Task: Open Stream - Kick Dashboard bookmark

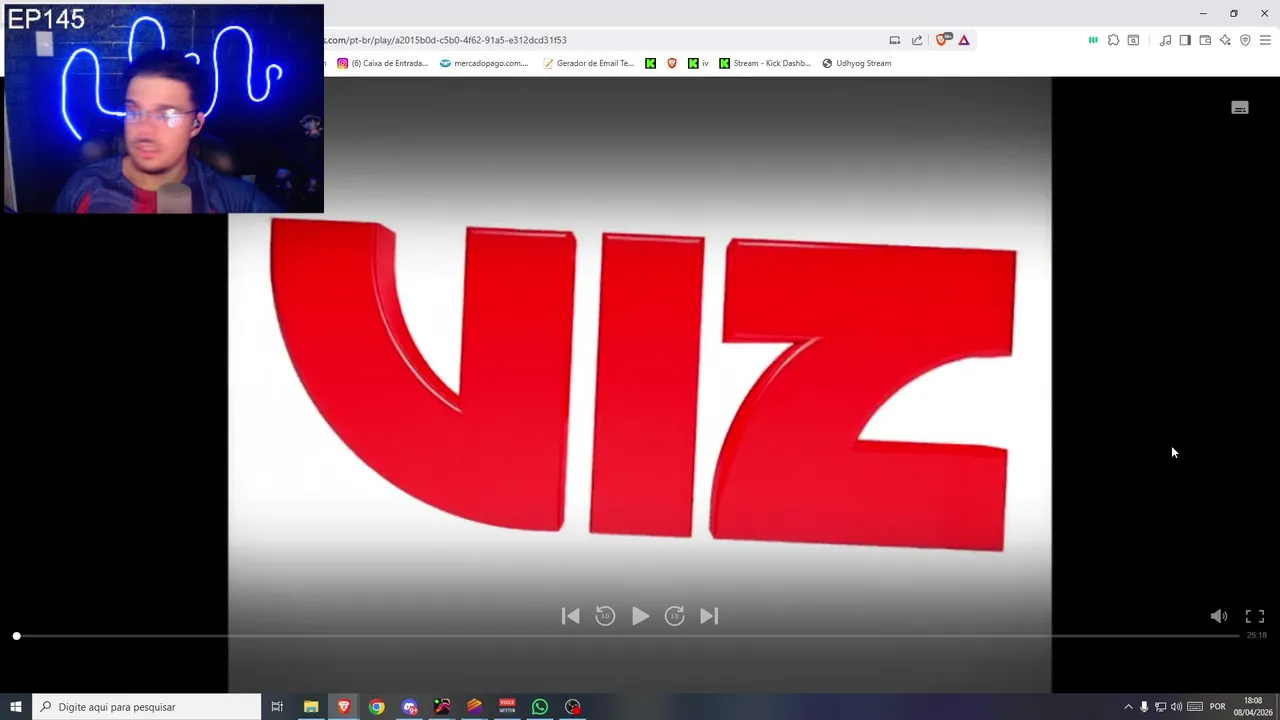Action: [x=765, y=63]
